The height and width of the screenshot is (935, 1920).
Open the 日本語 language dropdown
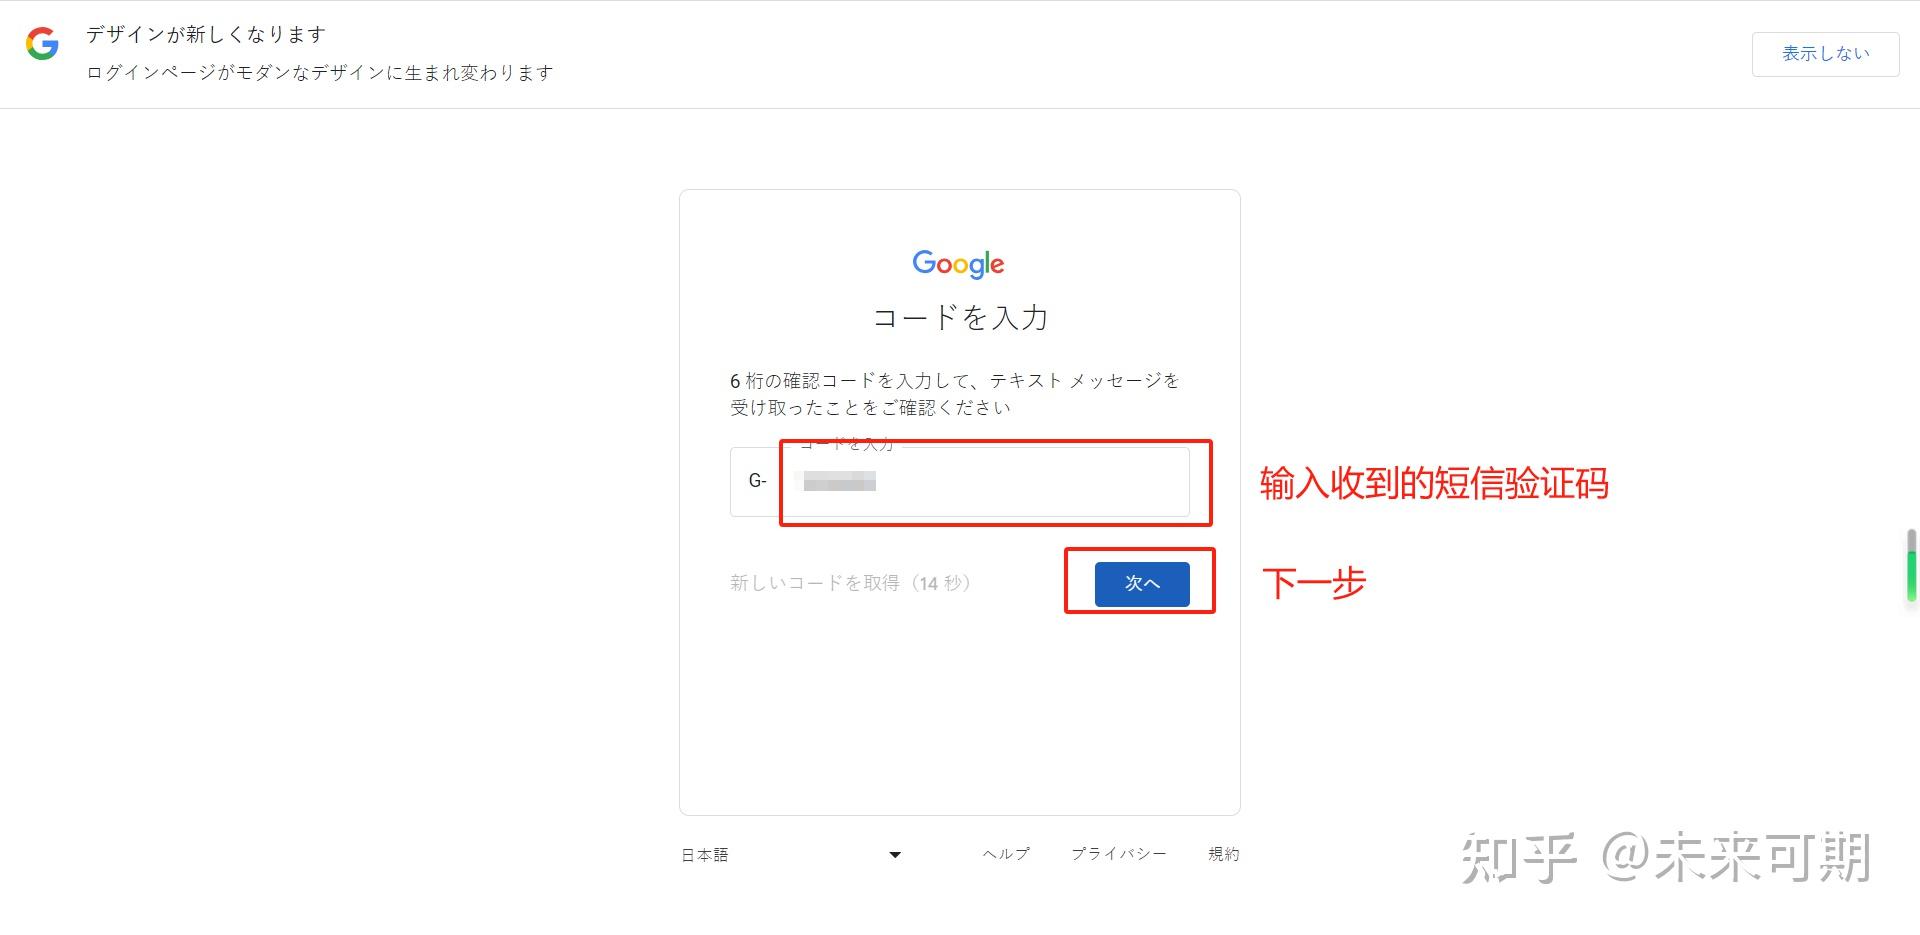tap(791, 855)
